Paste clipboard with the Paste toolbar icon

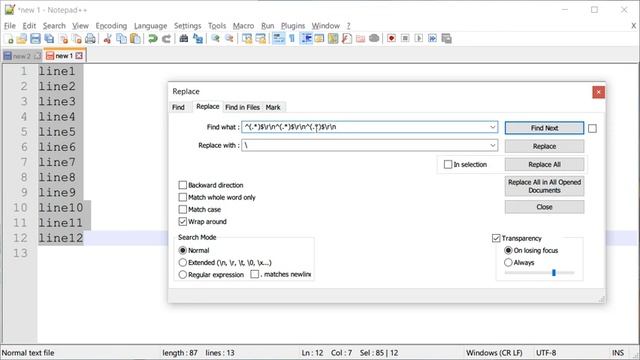(135, 39)
